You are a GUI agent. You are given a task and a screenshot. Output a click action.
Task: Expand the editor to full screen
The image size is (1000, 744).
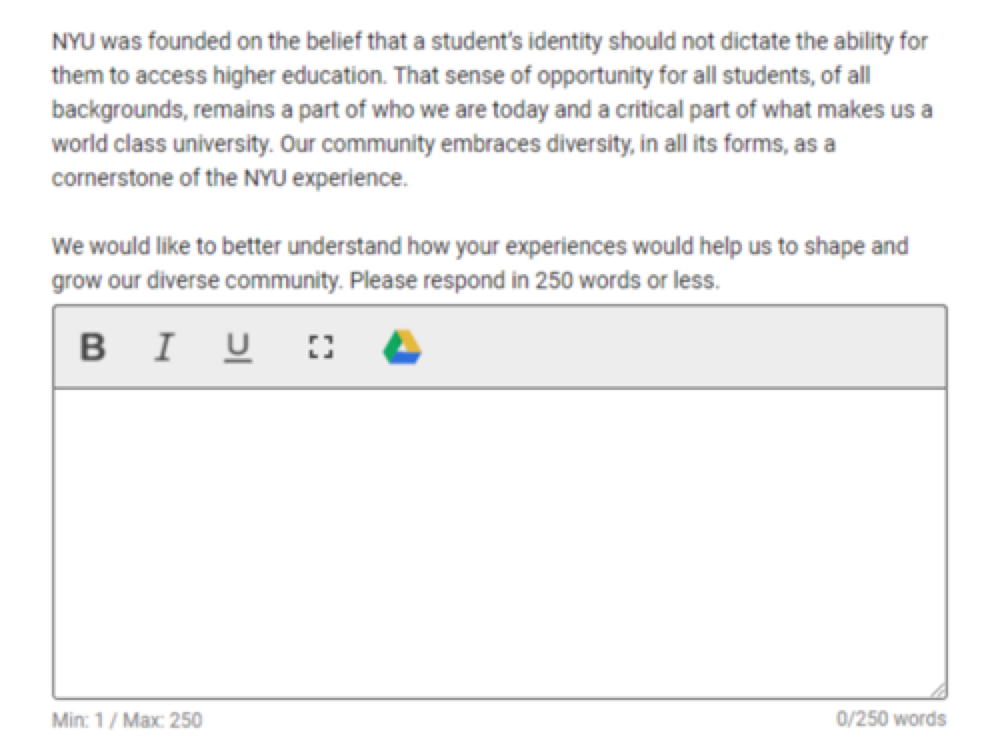pyautogui.click(x=320, y=347)
